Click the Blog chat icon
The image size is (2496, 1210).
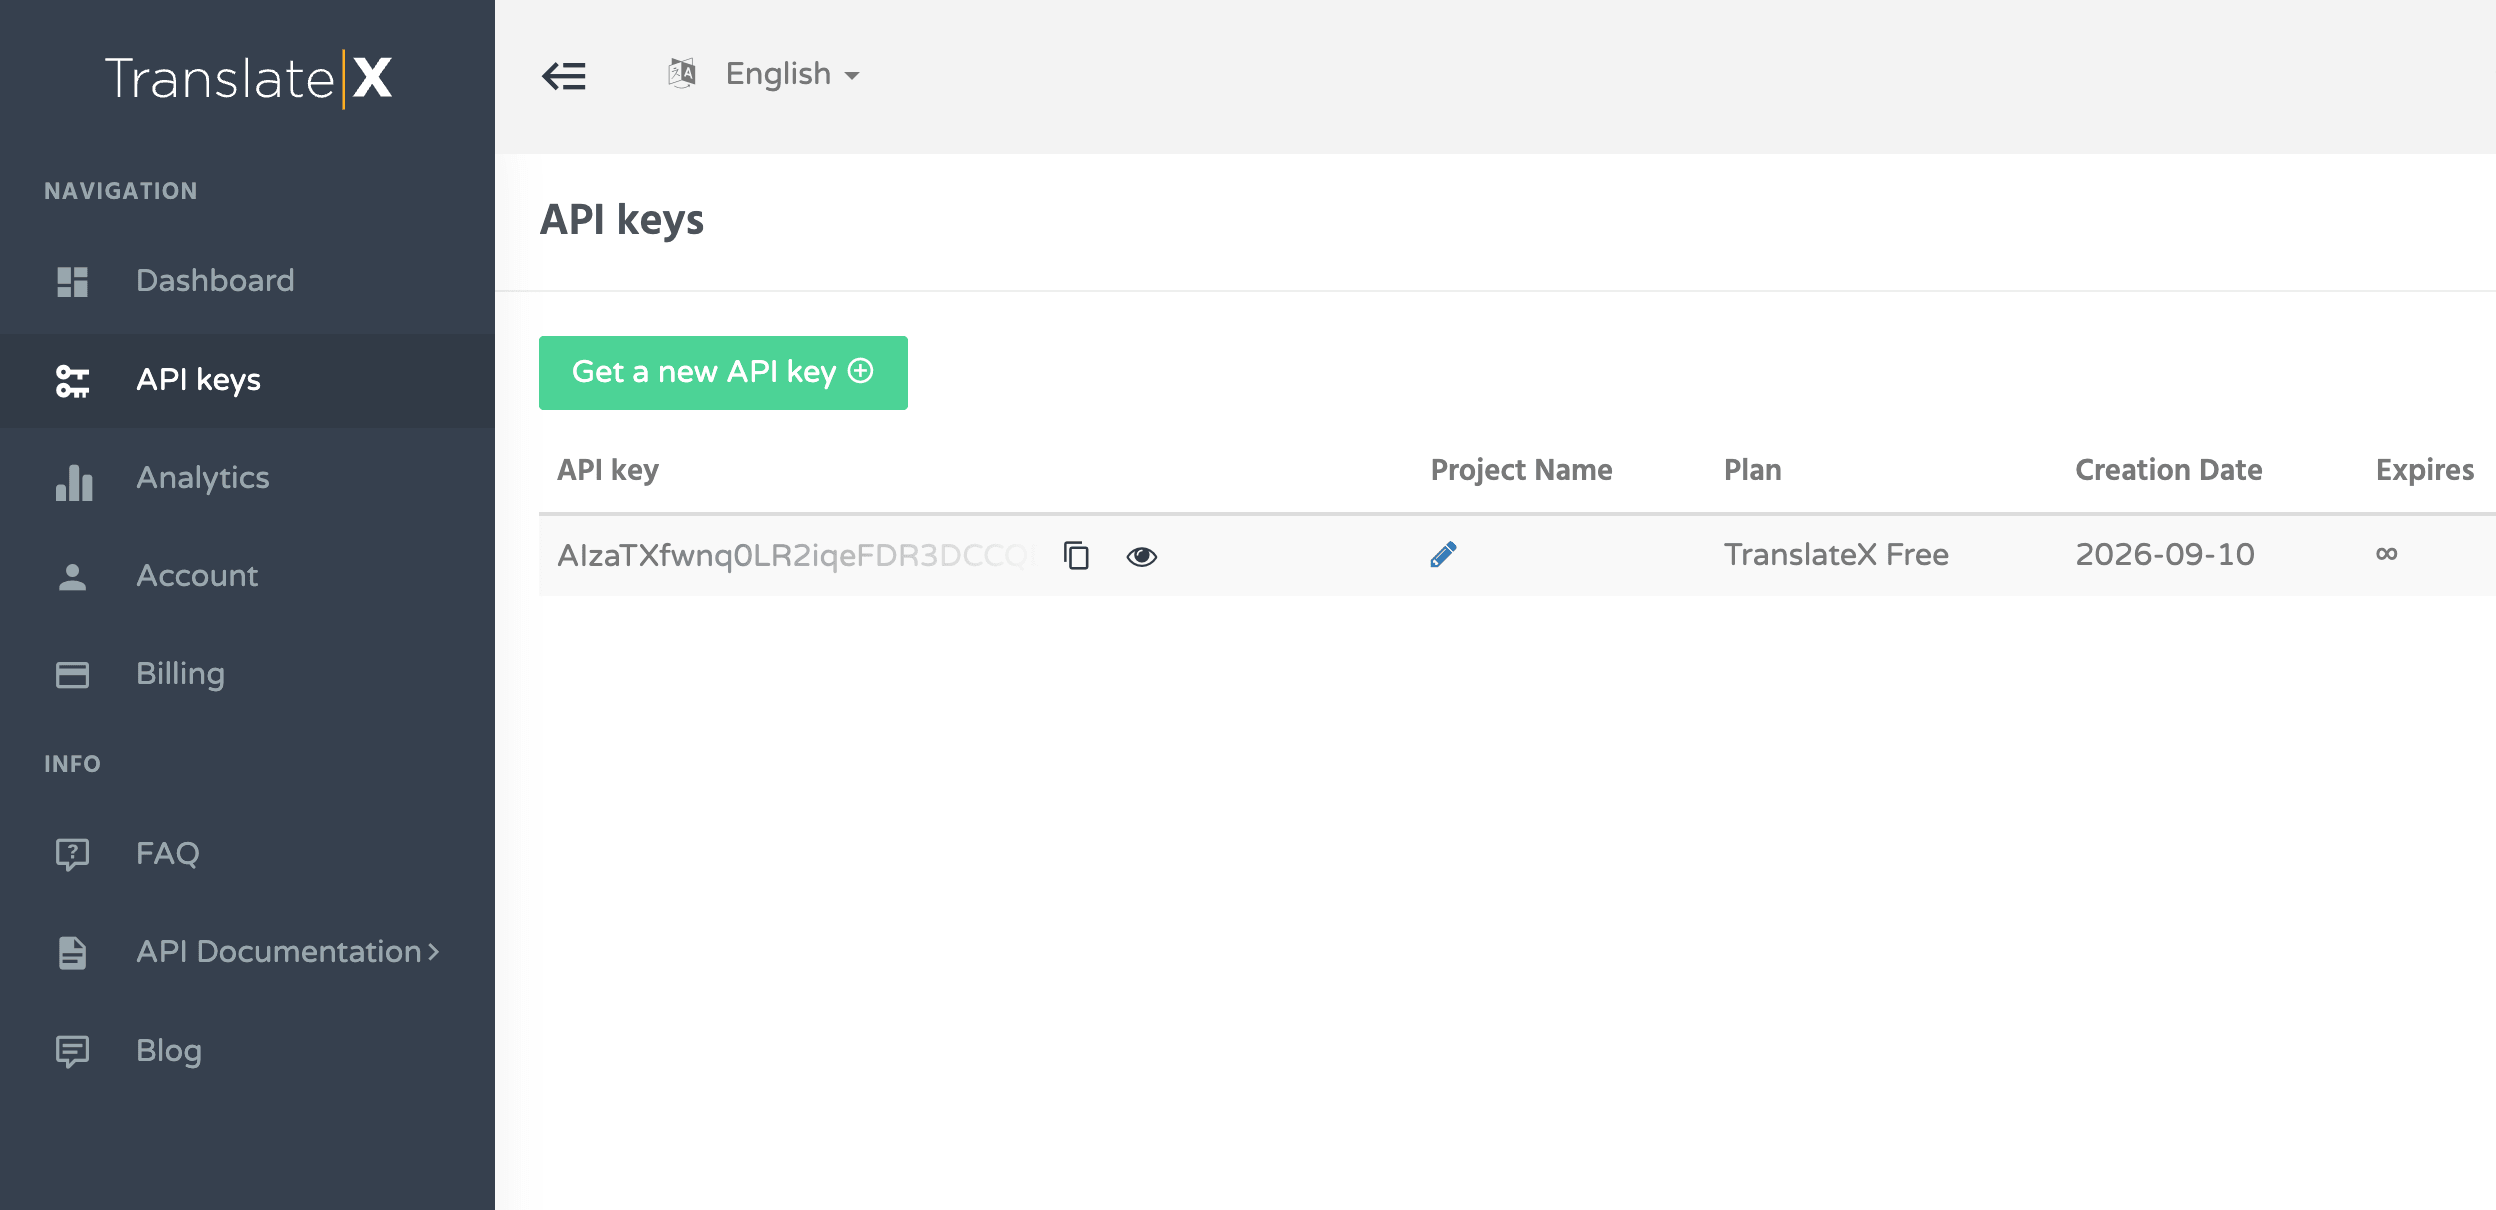coord(72,1052)
